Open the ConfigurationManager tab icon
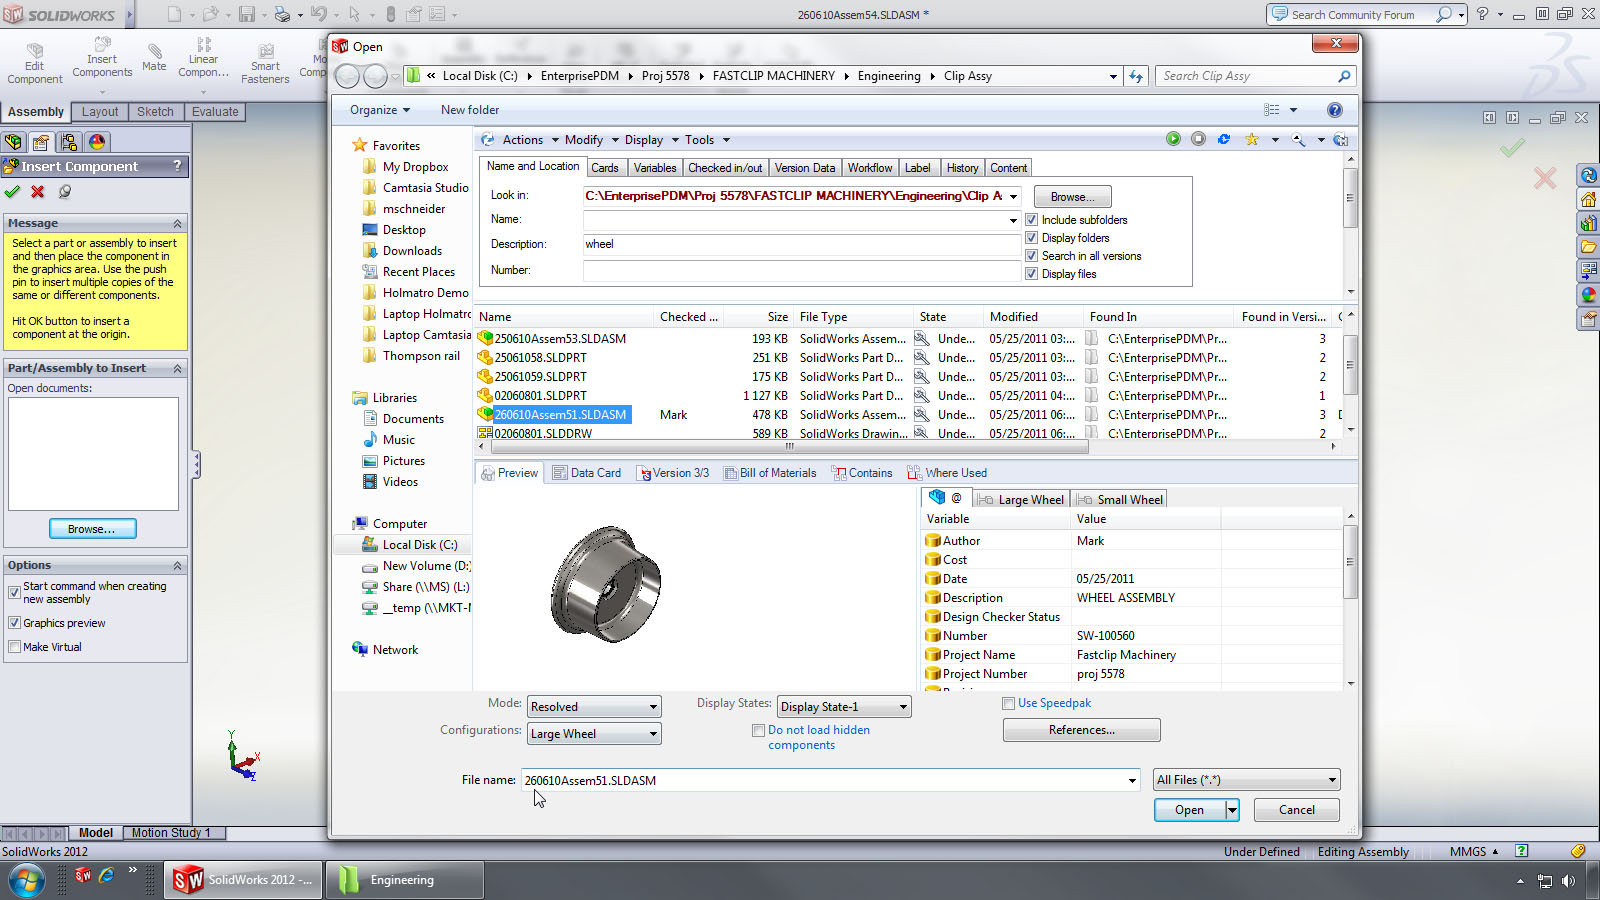 click(x=68, y=142)
